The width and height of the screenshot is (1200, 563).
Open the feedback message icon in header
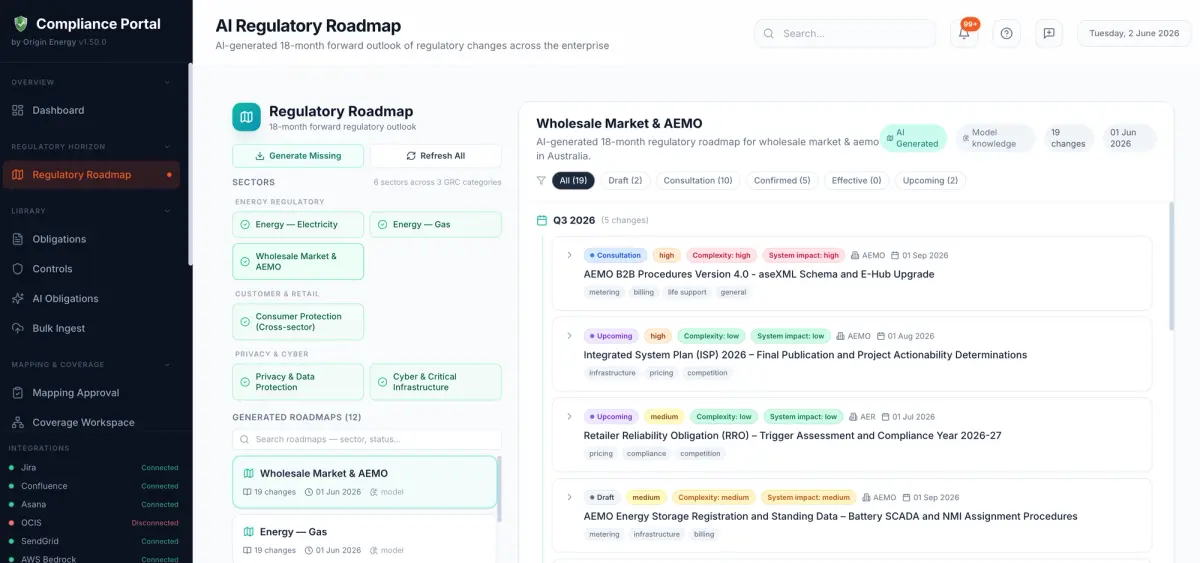(1049, 33)
